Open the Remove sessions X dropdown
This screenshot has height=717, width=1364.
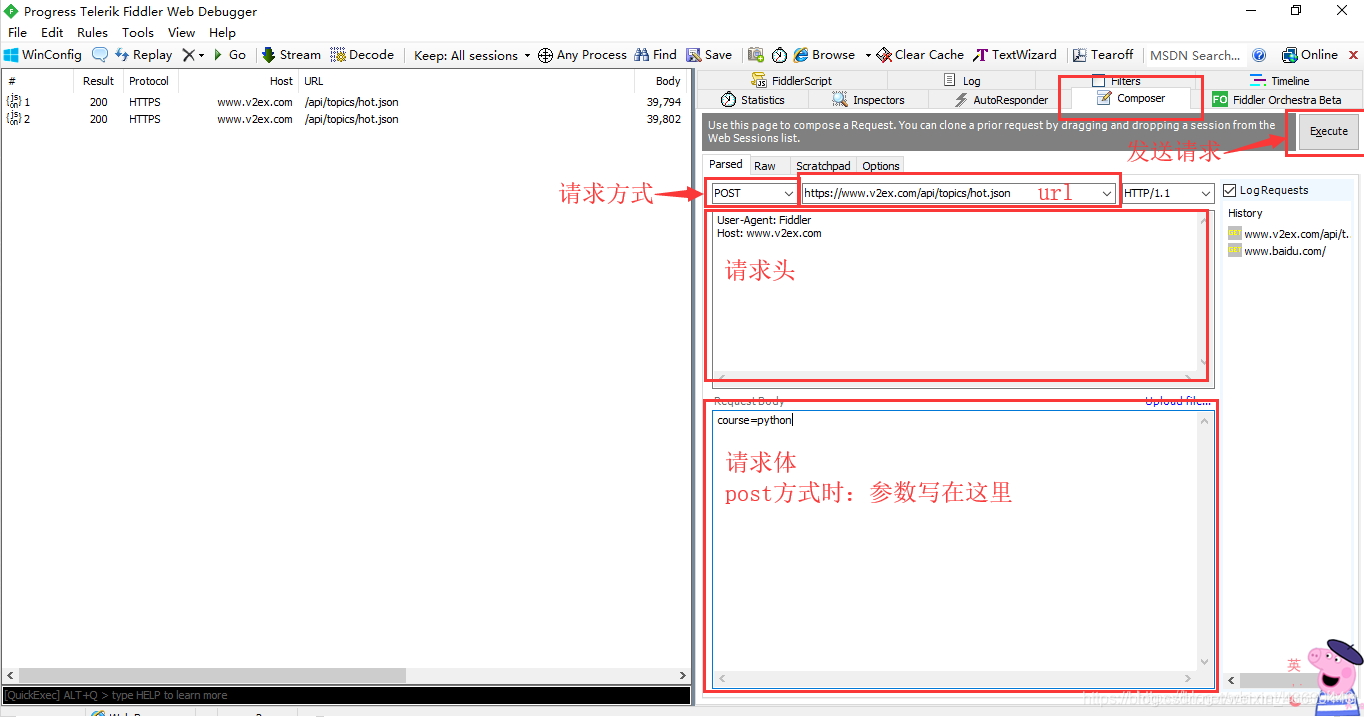click(x=193, y=55)
